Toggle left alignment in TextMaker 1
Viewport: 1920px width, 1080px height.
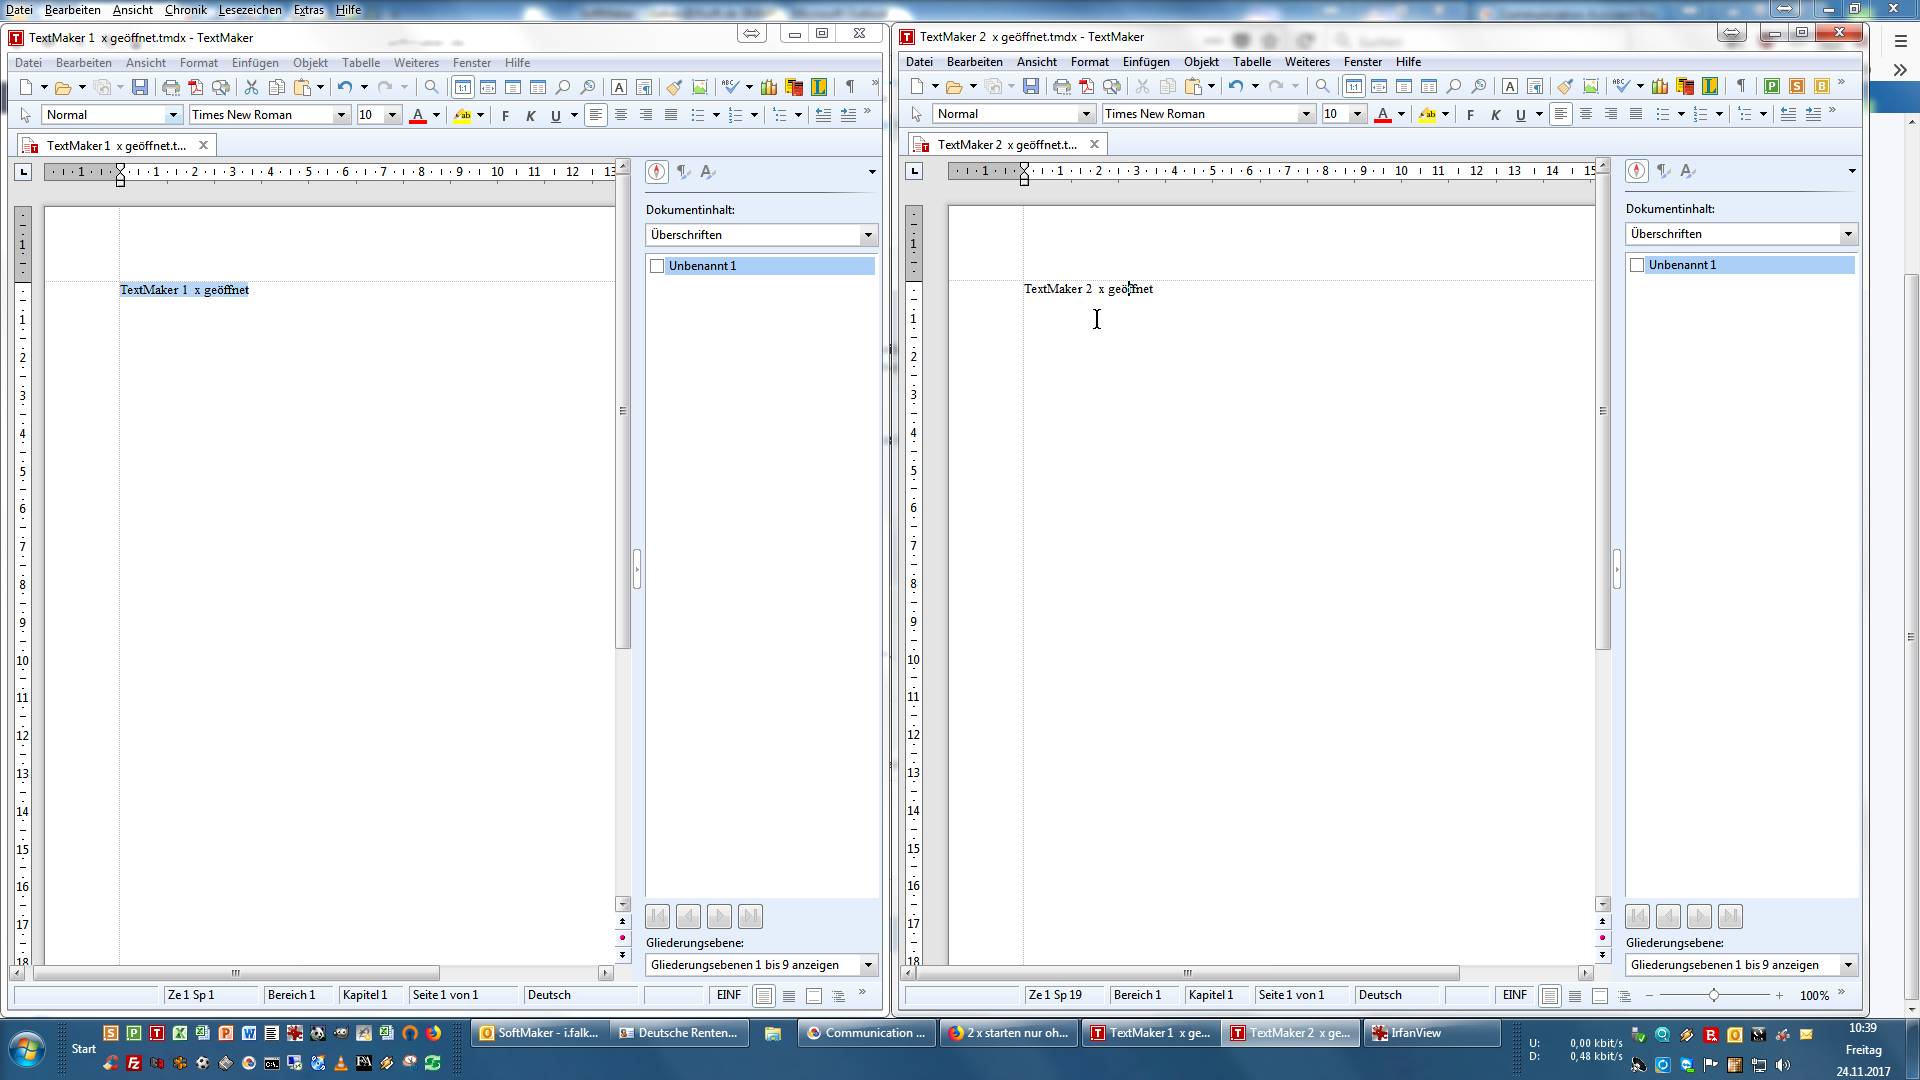tap(596, 115)
